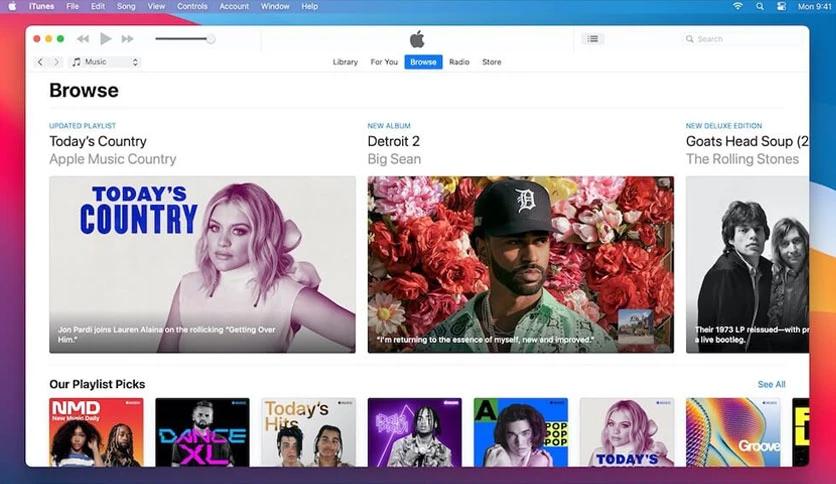This screenshot has height=484, width=836.
Task: Open the Radio tab
Action: click(x=459, y=62)
